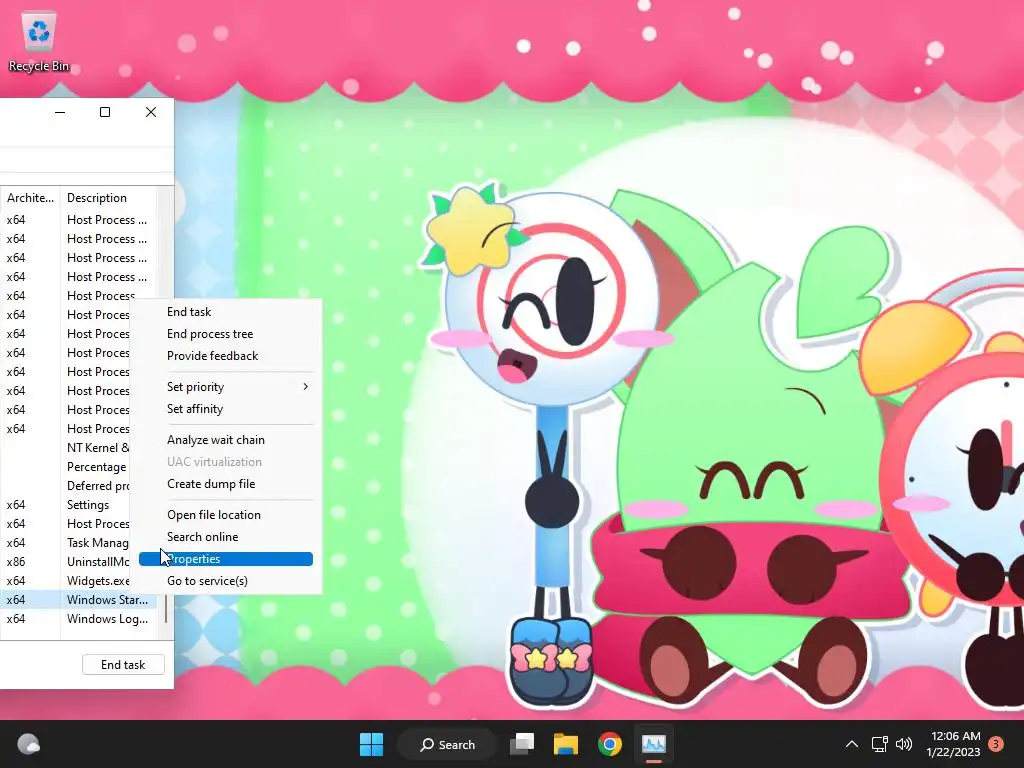Choose End task in the context menu
The height and width of the screenshot is (768, 1024).
coord(226,312)
